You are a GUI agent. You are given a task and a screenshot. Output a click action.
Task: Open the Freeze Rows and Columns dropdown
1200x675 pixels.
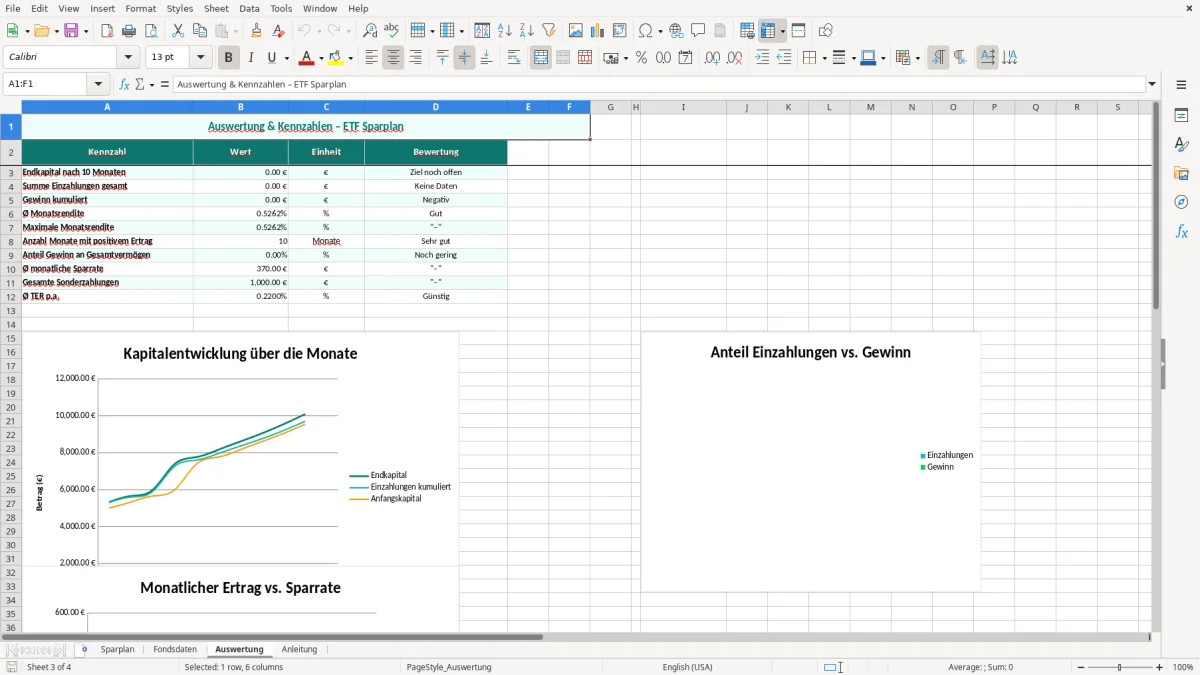tap(782, 31)
